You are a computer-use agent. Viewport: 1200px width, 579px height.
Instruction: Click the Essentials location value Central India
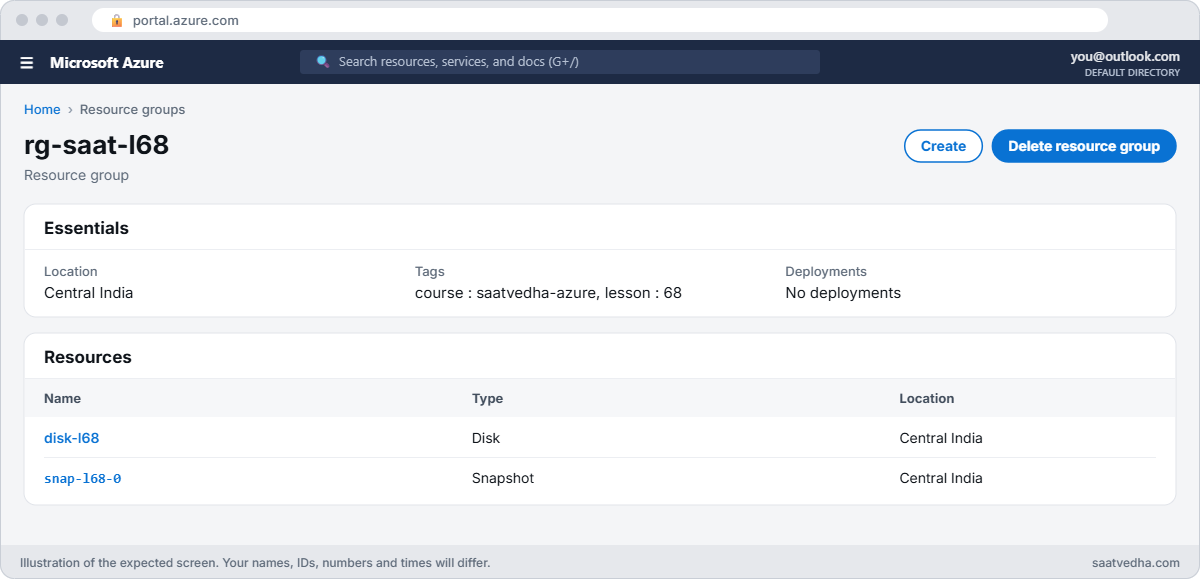click(x=89, y=293)
